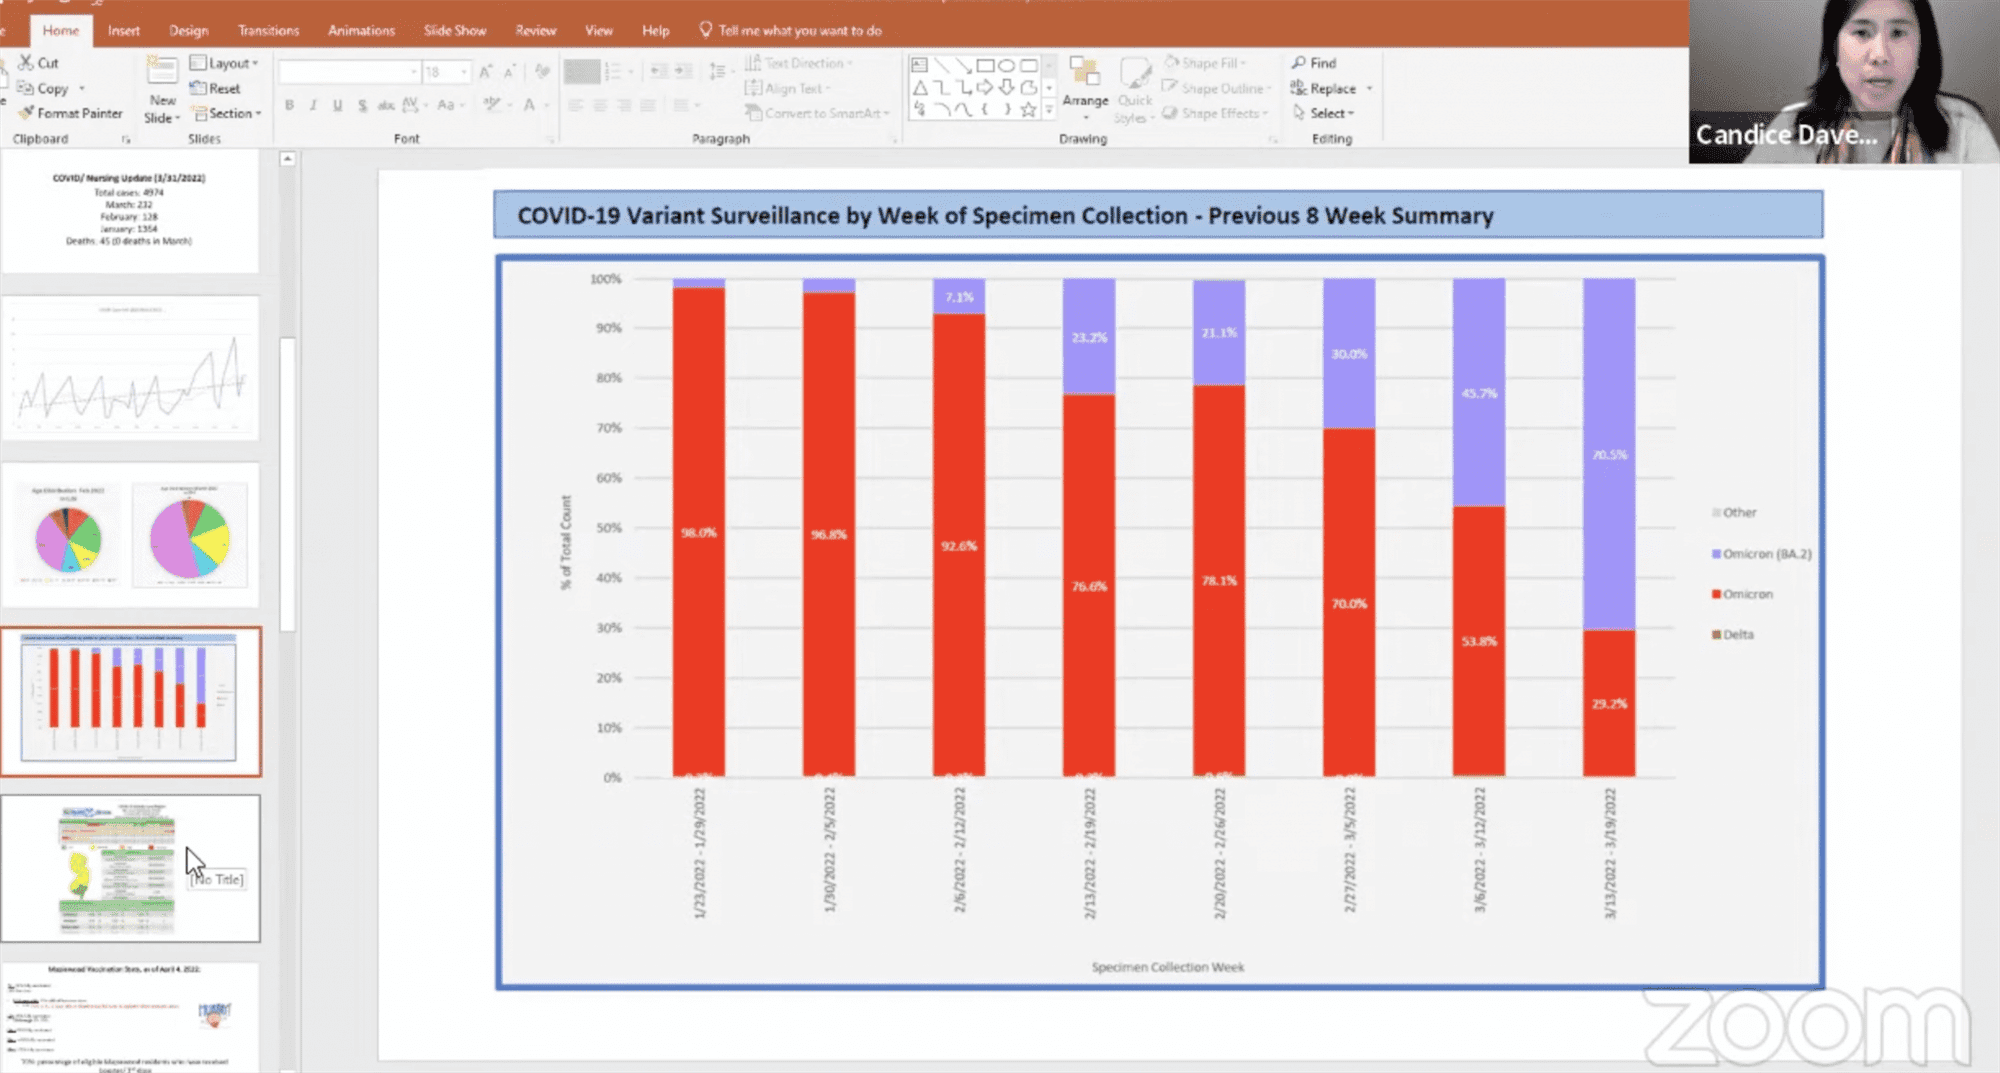Select the pie charts slide thumbnail

click(130, 535)
